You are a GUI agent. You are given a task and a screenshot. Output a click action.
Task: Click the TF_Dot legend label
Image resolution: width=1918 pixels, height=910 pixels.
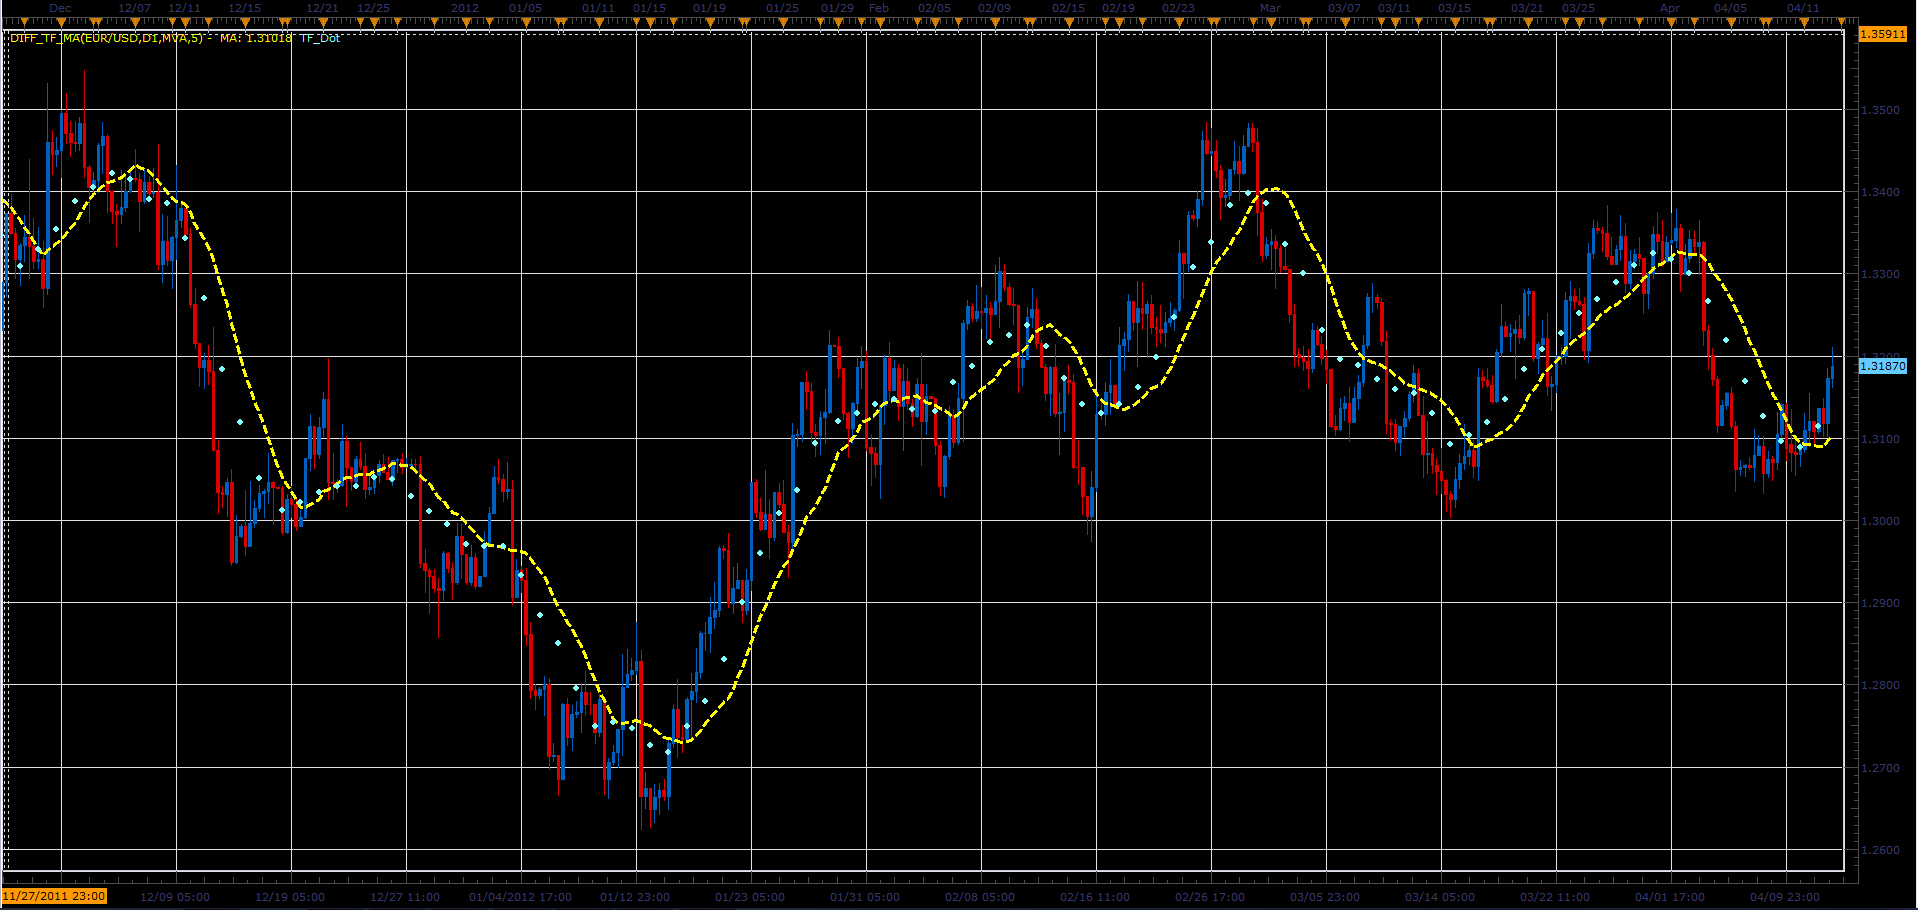(320, 38)
